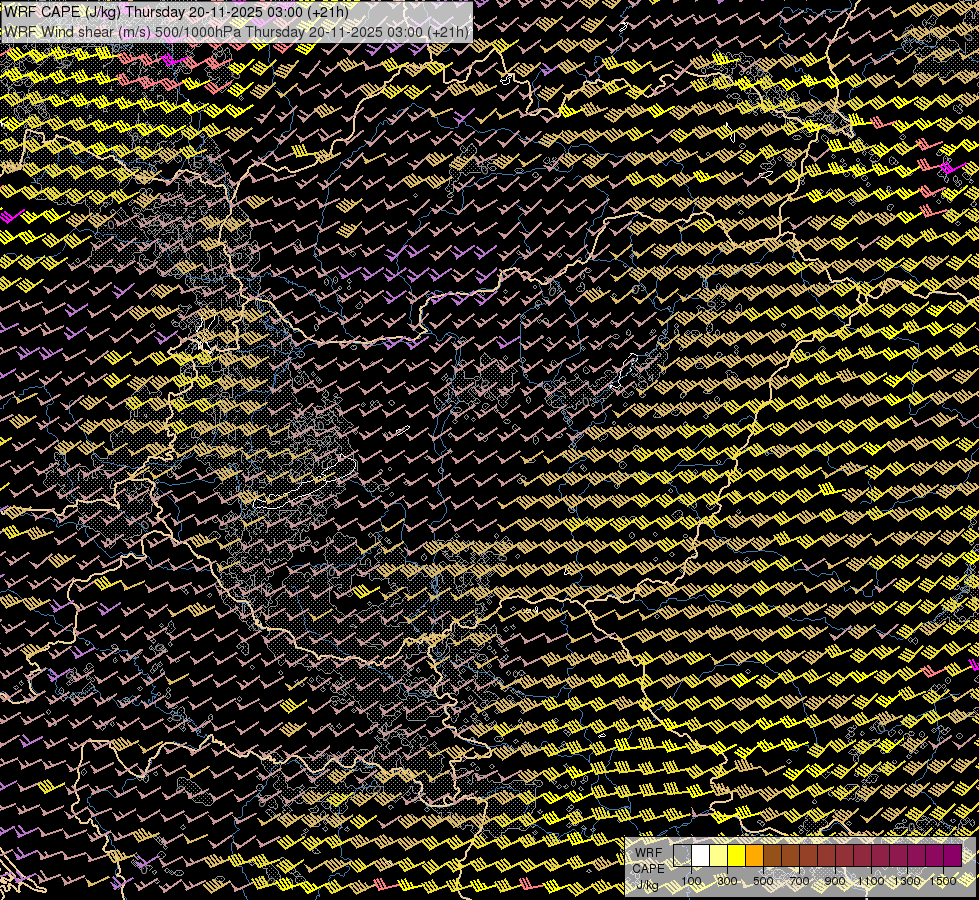Select the bright yellow CAPE legend swatch

[x=737, y=855]
